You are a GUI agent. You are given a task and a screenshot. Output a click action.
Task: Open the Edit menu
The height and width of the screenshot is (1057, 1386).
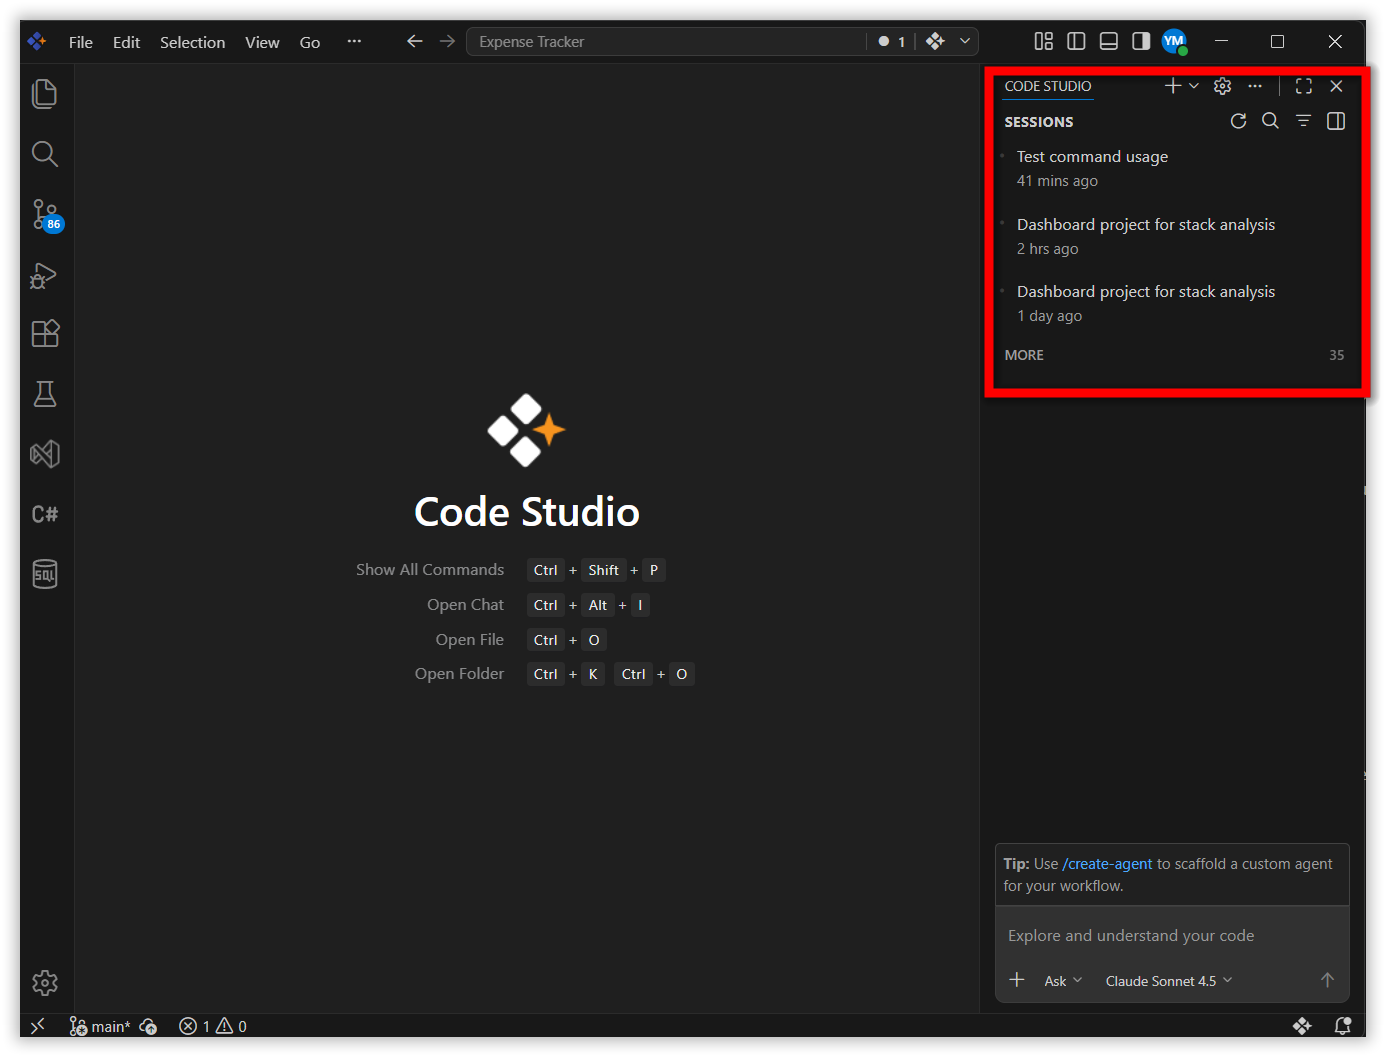tap(126, 42)
